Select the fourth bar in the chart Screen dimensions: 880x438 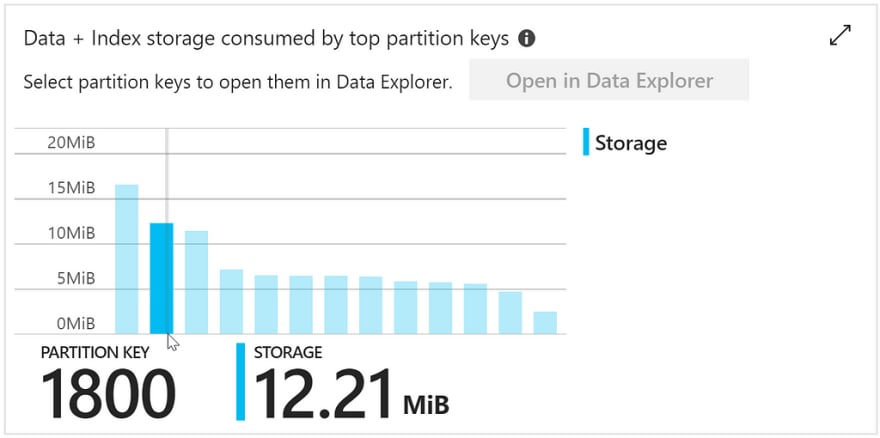(231, 302)
